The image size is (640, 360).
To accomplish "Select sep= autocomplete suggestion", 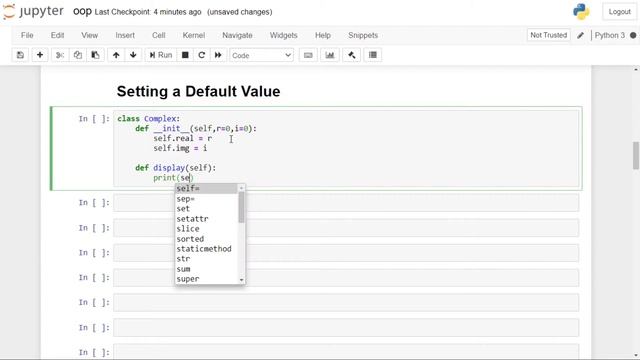I will coord(207,199).
